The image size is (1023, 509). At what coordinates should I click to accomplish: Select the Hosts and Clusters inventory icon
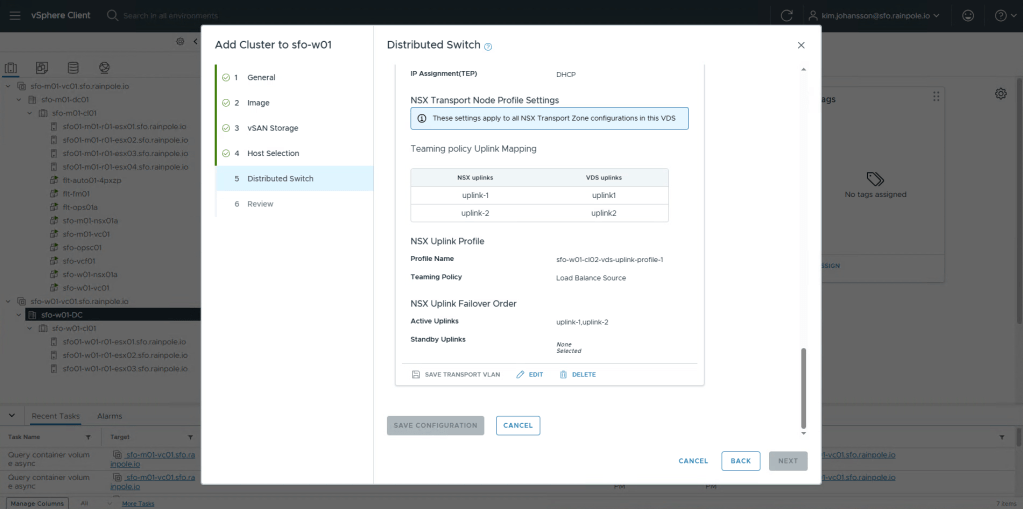(x=12, y=67)
